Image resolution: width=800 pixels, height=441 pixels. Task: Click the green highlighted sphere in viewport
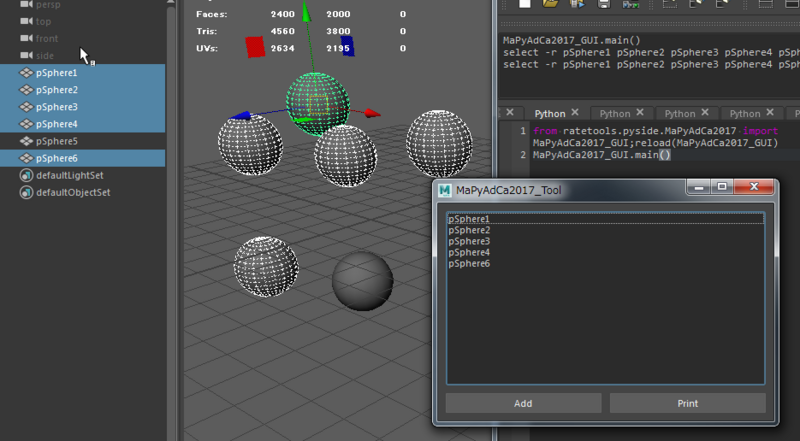pos(318,102)
